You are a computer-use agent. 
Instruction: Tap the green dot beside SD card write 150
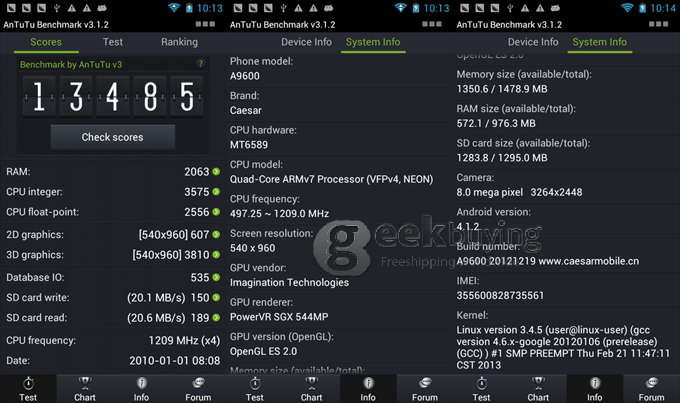click(x=216, y=298)
